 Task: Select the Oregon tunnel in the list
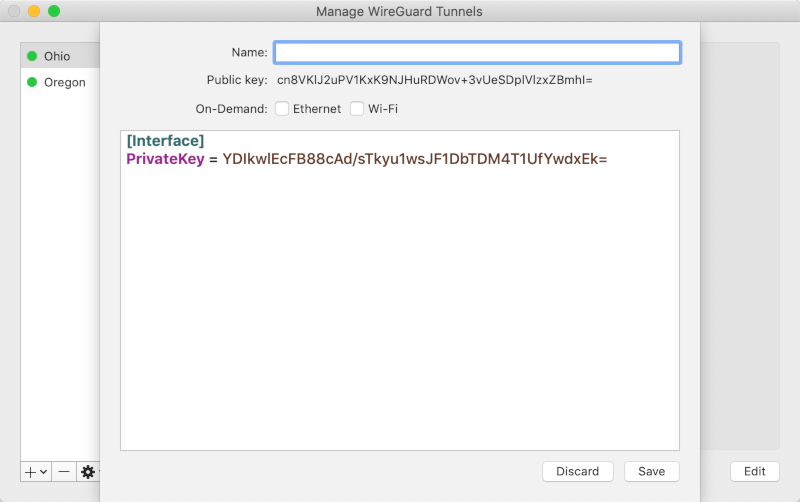(x=60, y=82)
